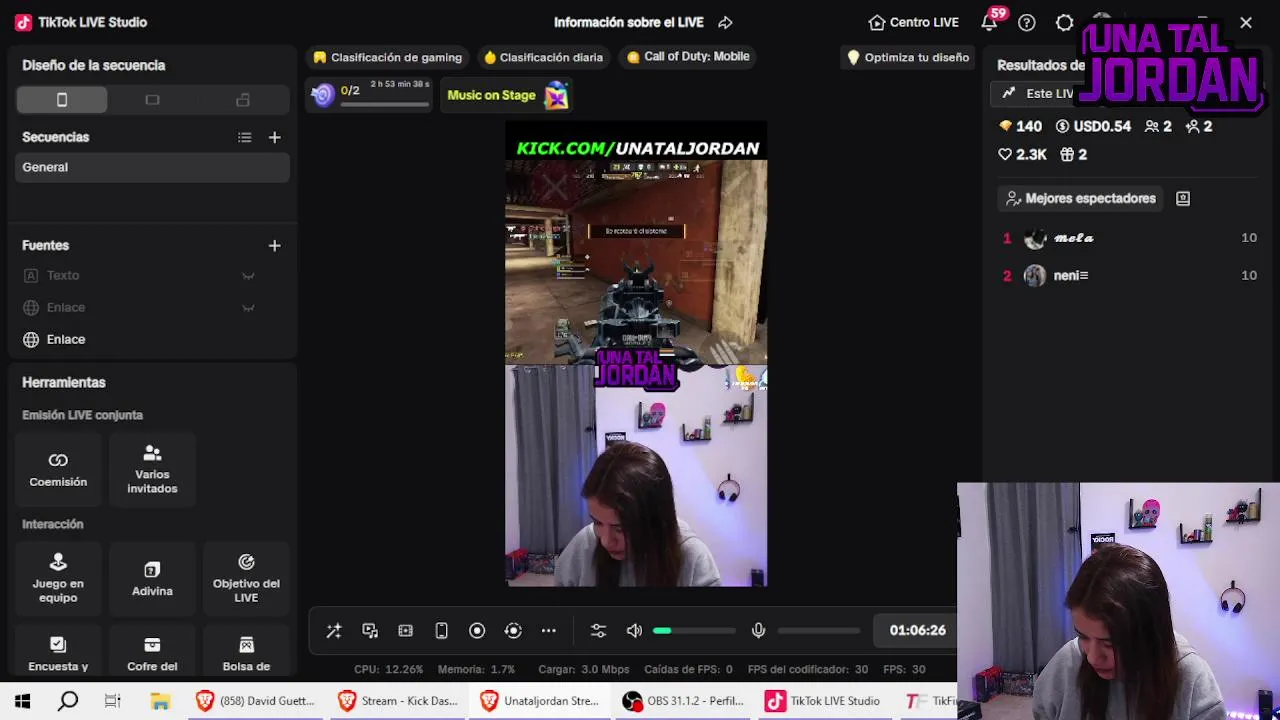Open the settings gear icon

[x=1064, y=22]
